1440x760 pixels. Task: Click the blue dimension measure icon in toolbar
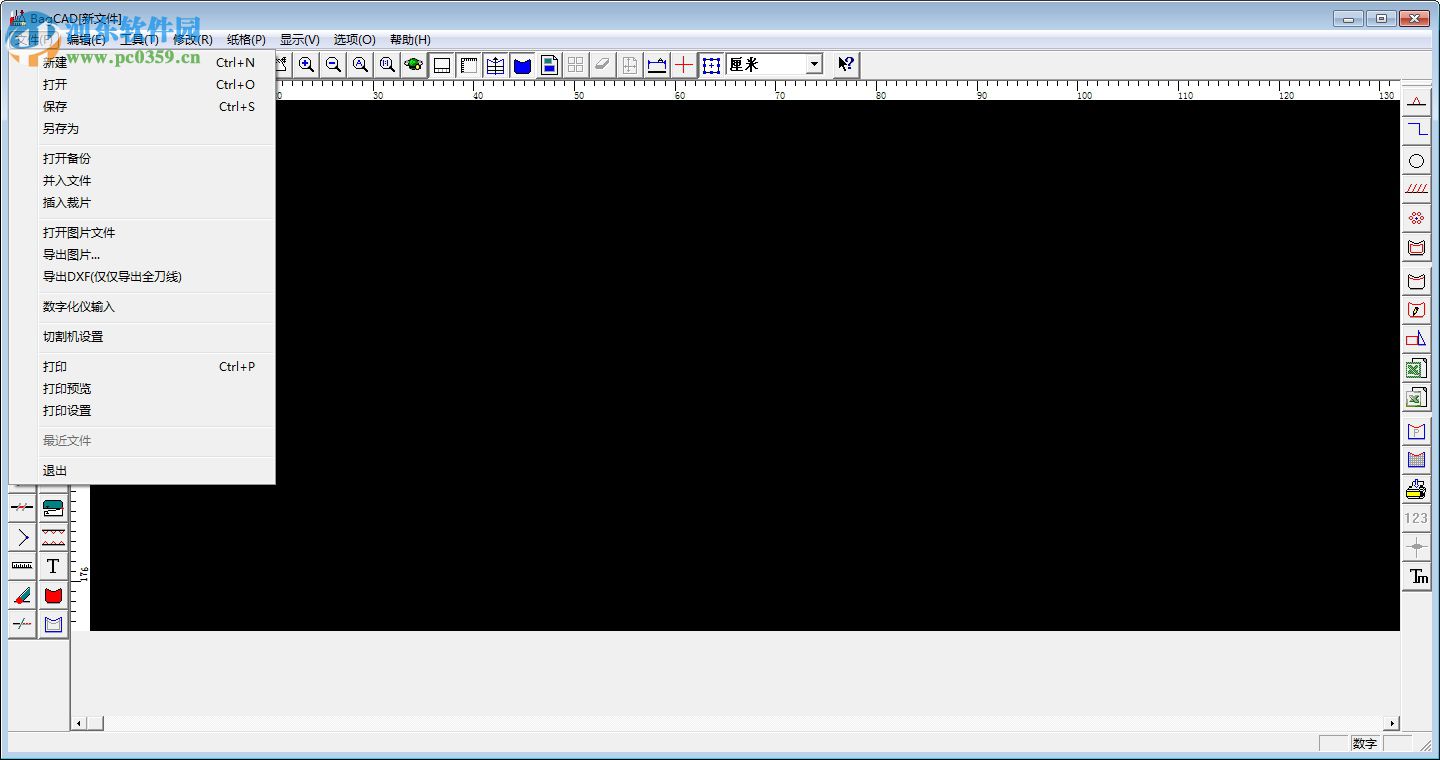(657, 65)
